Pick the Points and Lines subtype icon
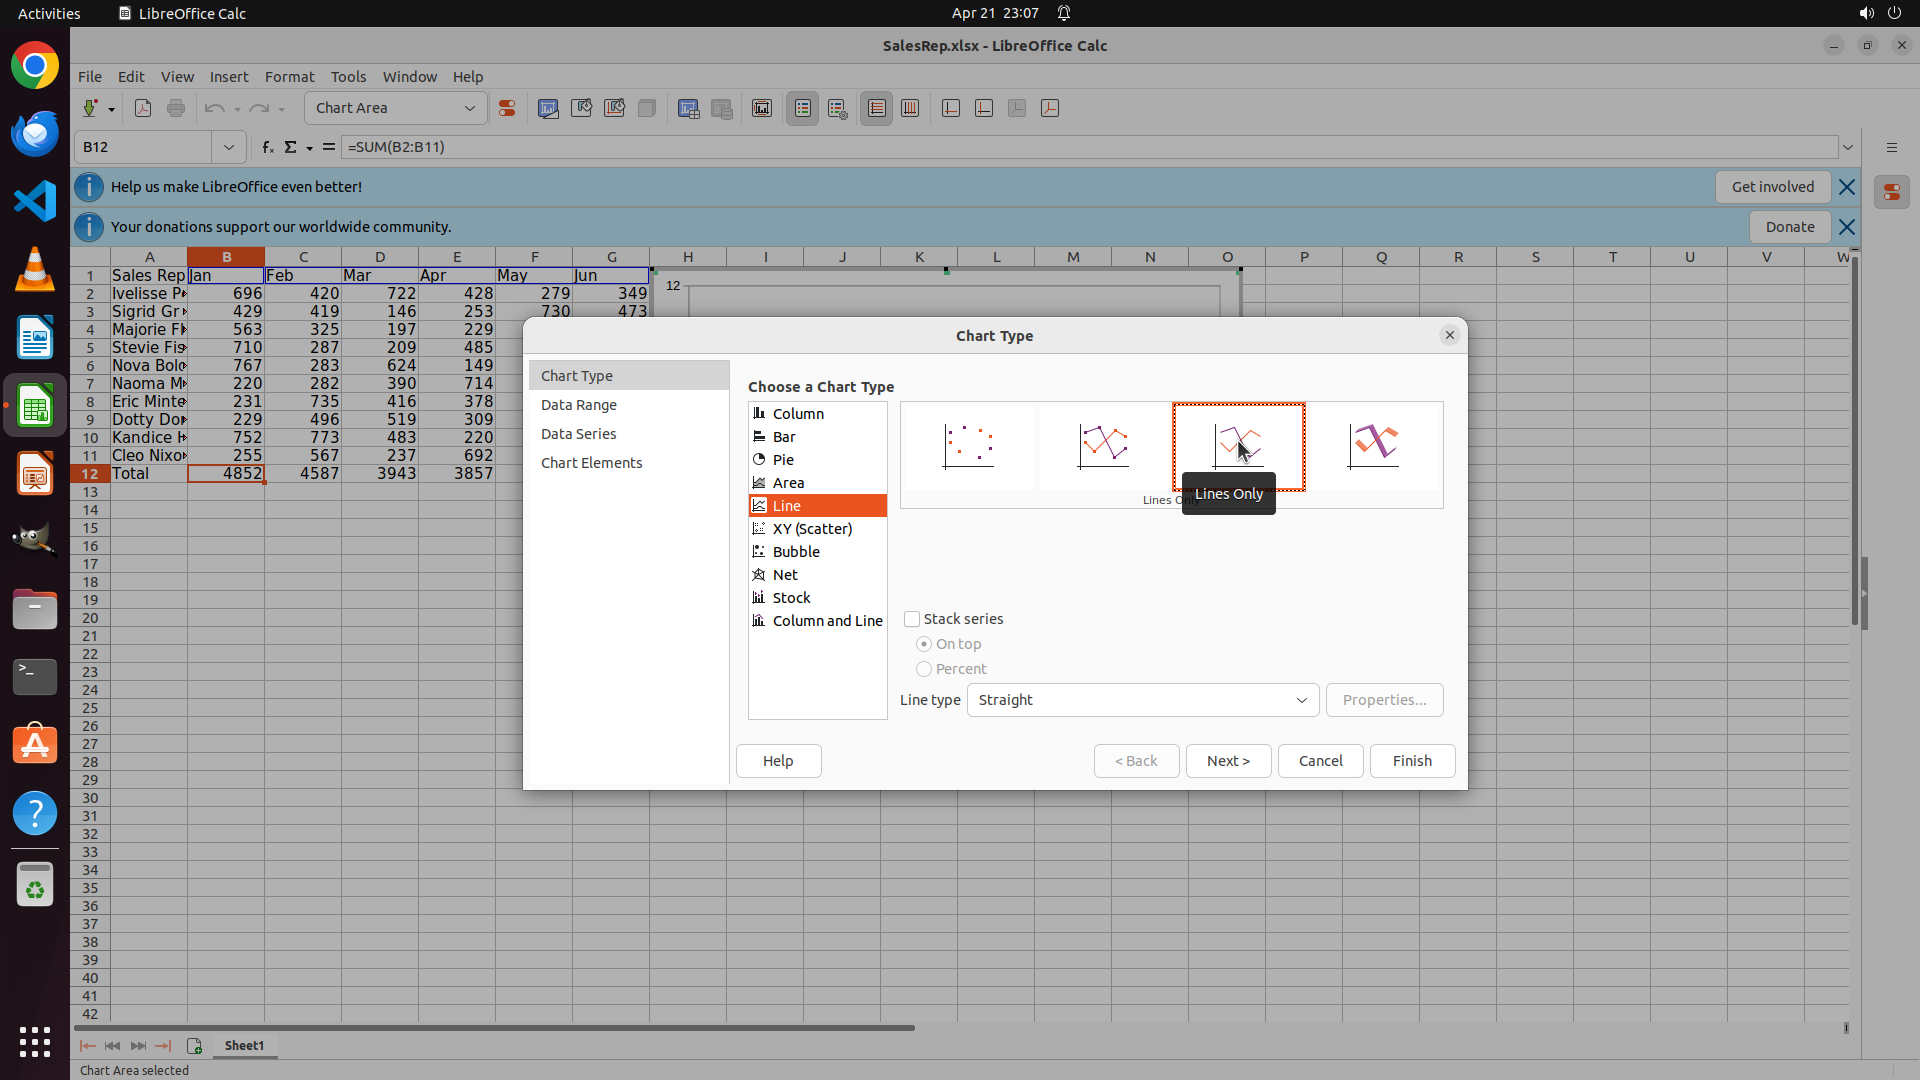This screenshot has width=1920, height=1080. 1103,446
